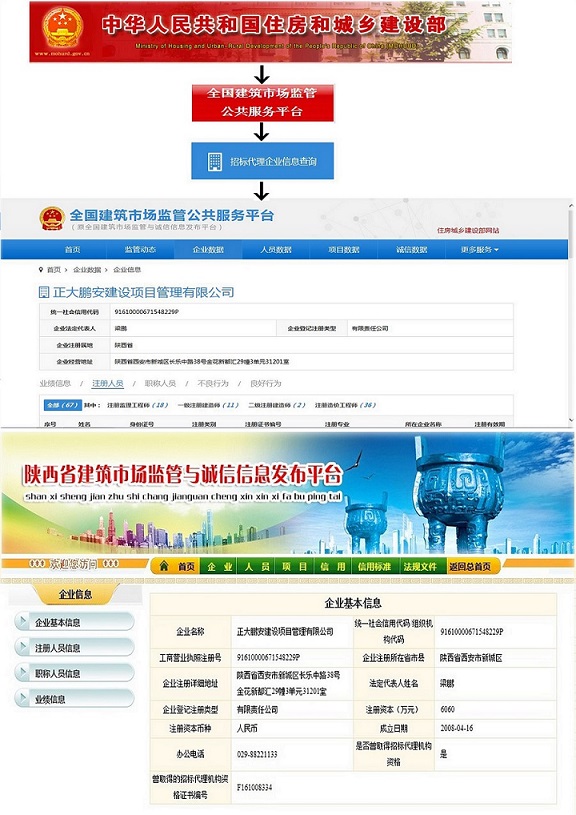Click the building icon in the 招标代理企业信息查询 button
Screen dimensions: 576x815
(215, 162)
